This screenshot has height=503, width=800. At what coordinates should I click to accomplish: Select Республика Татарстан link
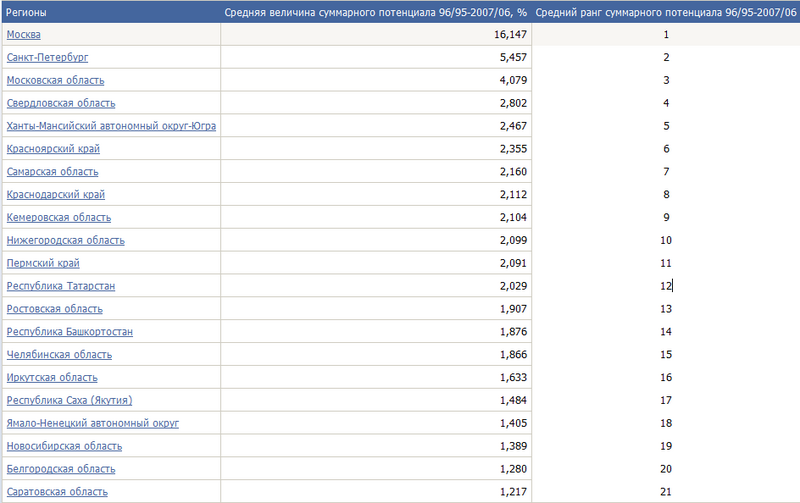click(60, 286)
